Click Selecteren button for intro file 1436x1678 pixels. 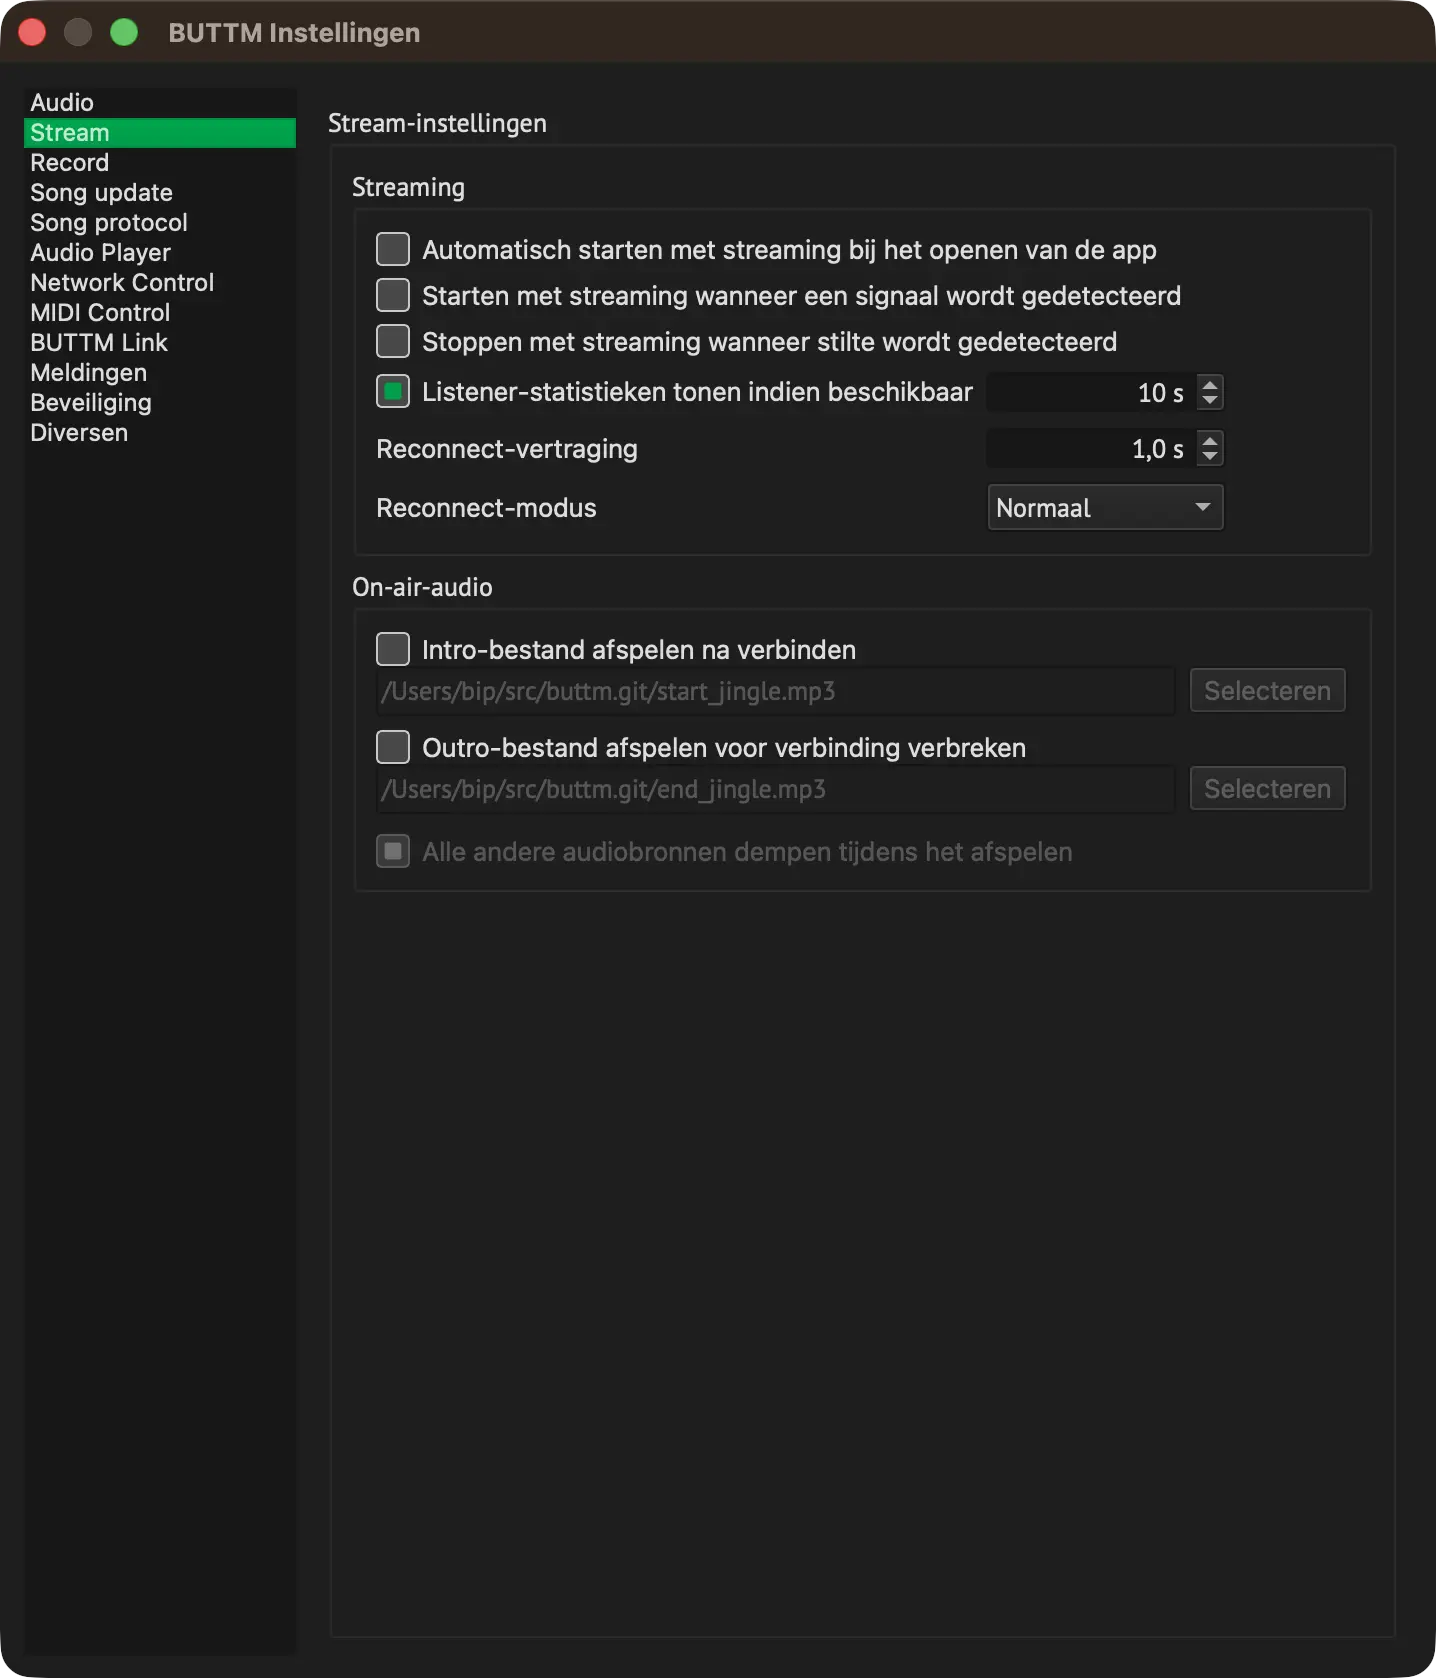coord(1267,690)
